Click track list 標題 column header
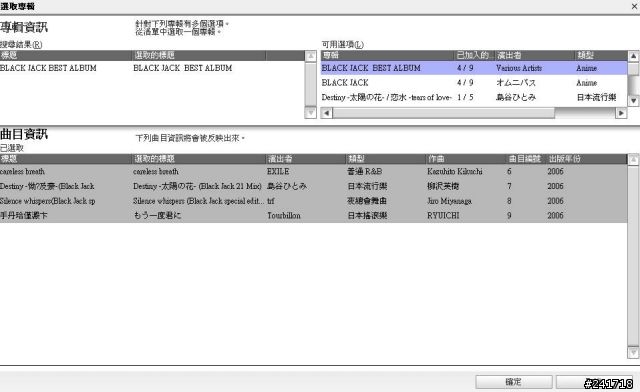The height and width of the screenshot is (392, 640). pos(66,159)
